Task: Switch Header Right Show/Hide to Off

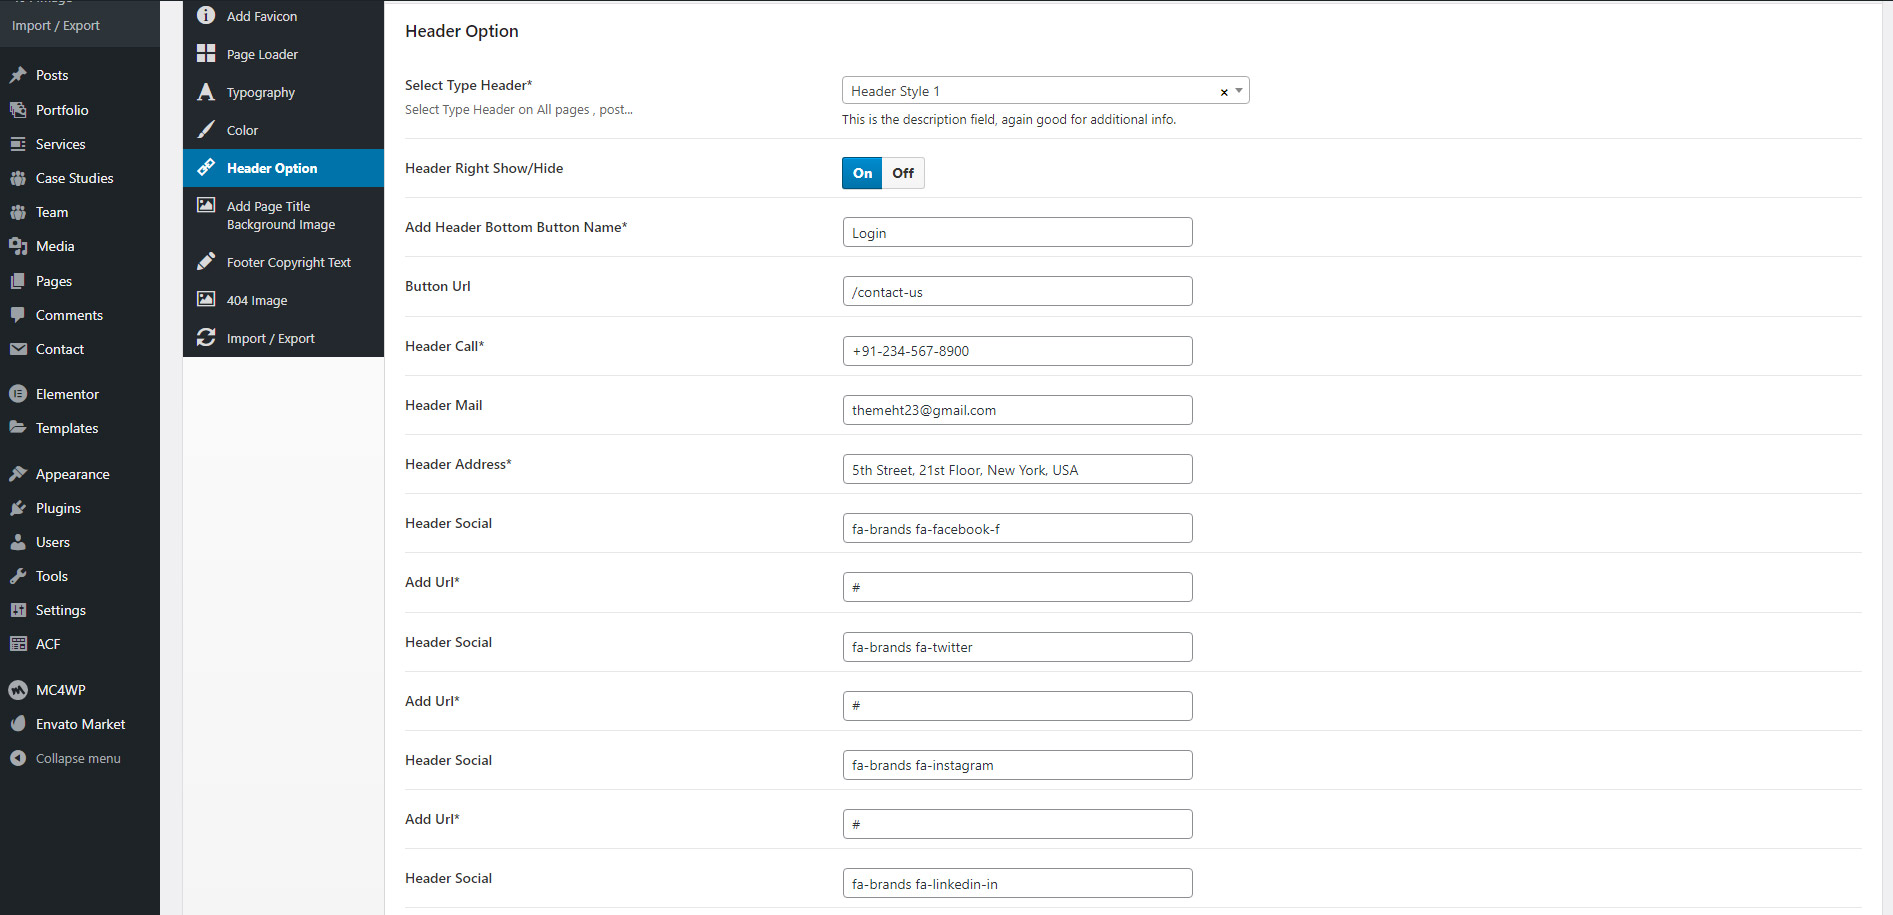Action: (903, 173)
